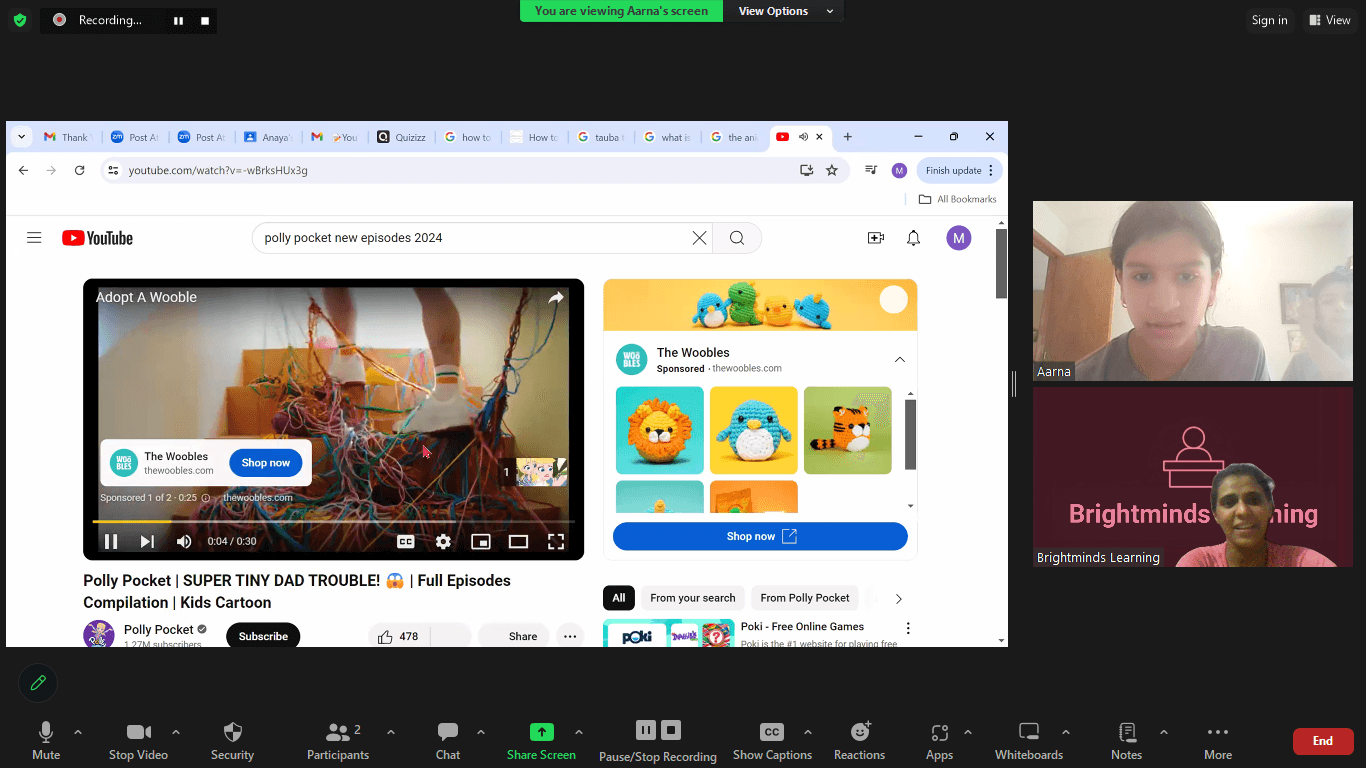Click the annotation pencil icon
The image size is (1366, 768).
click(x=38, y=683)
